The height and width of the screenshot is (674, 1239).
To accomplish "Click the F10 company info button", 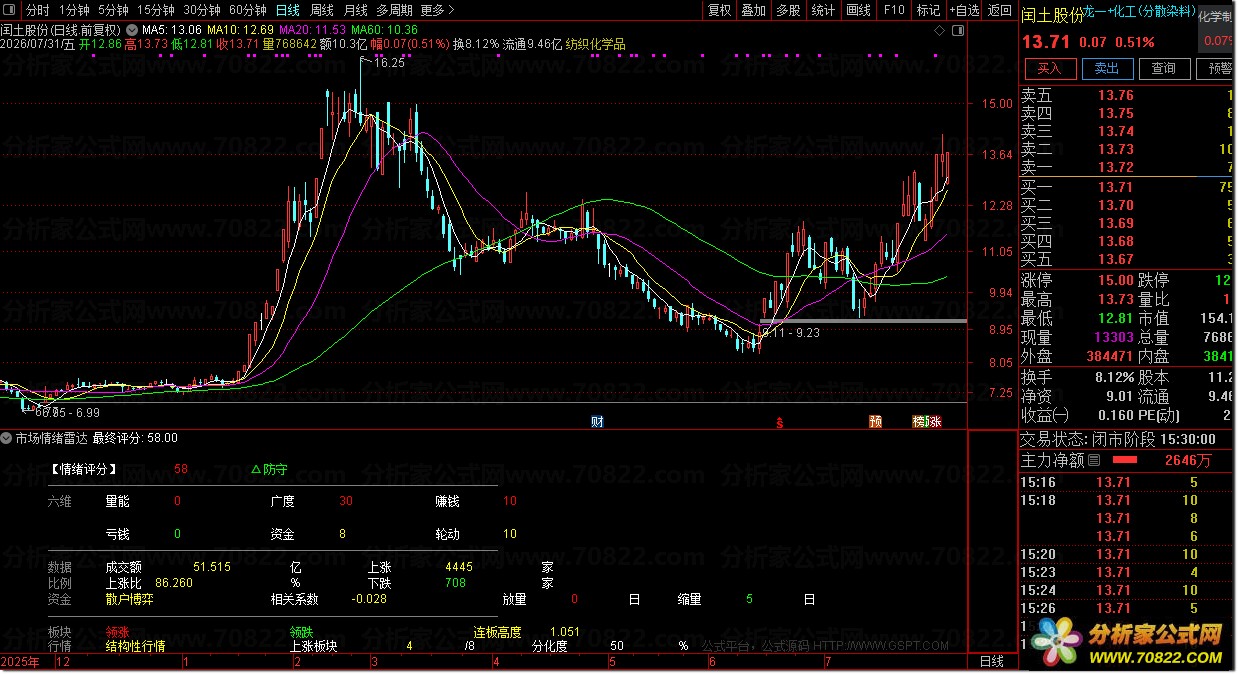I will pos(894,10).
